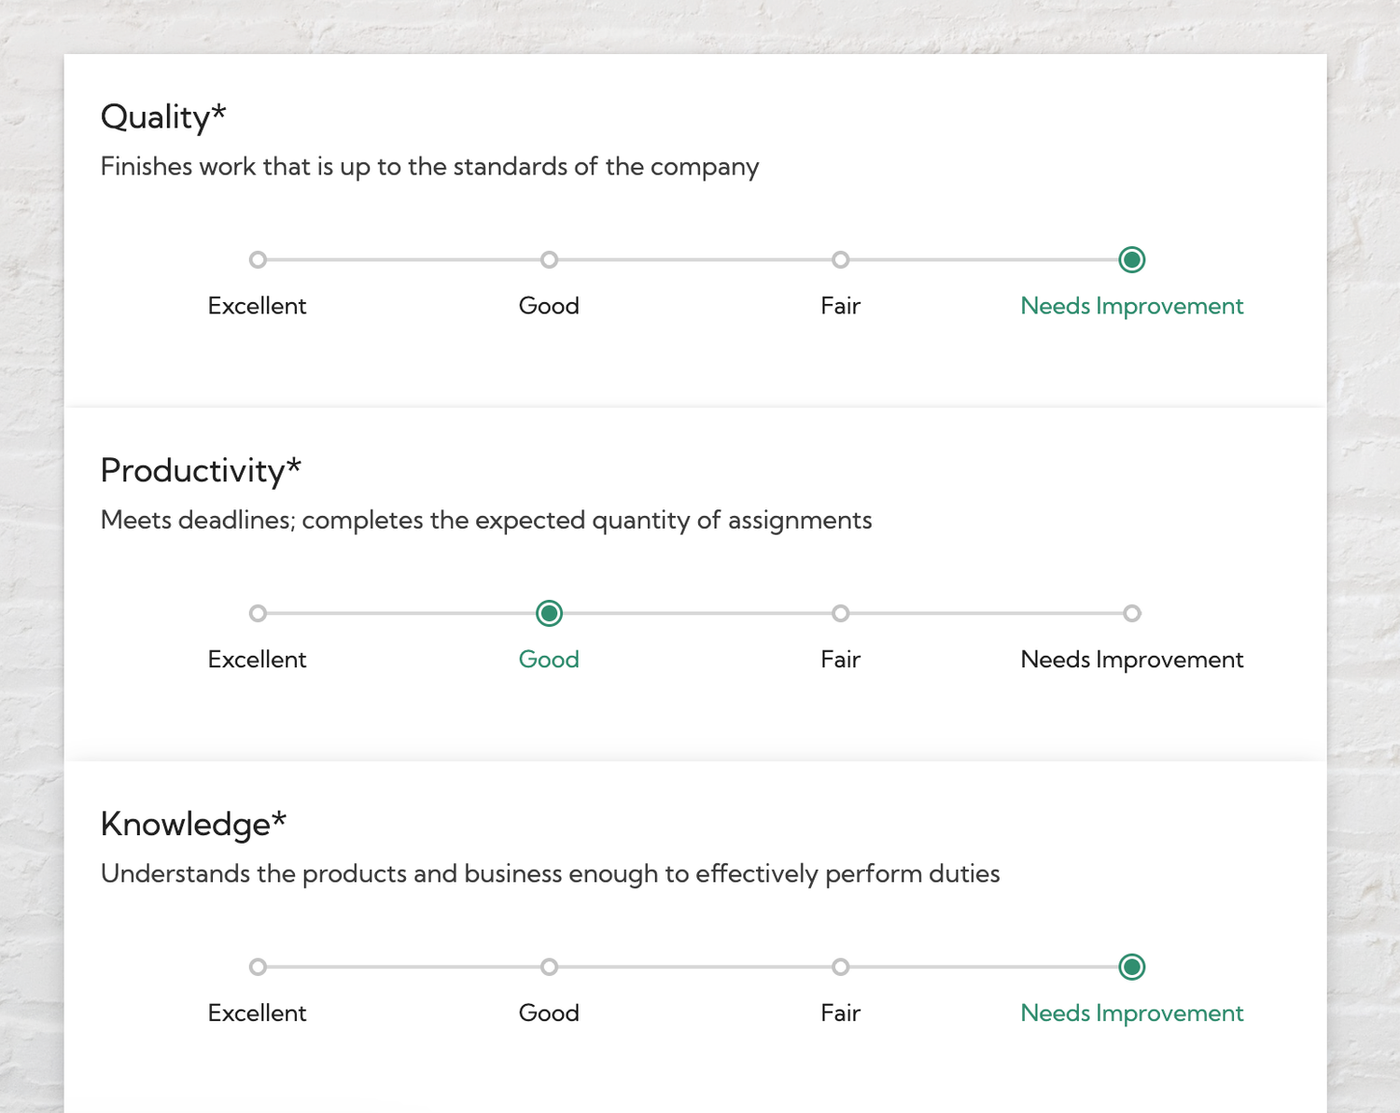Click the Fair label under Productivity
This screenshot has width=1400, height=1113.
841,660
